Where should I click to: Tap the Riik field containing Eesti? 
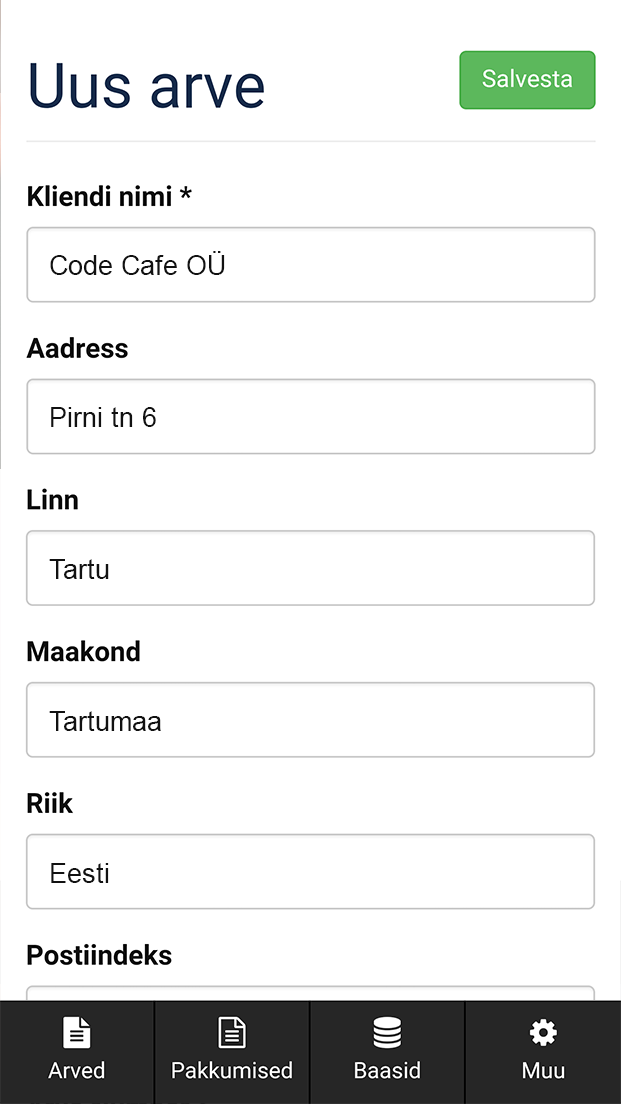click(x=310, y=872)
